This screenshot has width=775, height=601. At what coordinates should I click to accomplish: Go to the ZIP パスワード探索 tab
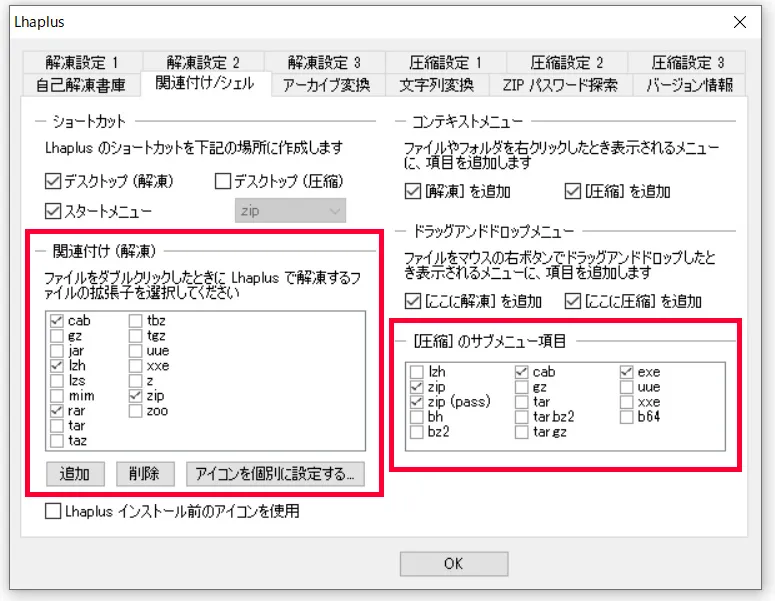[x=560, y=85]
